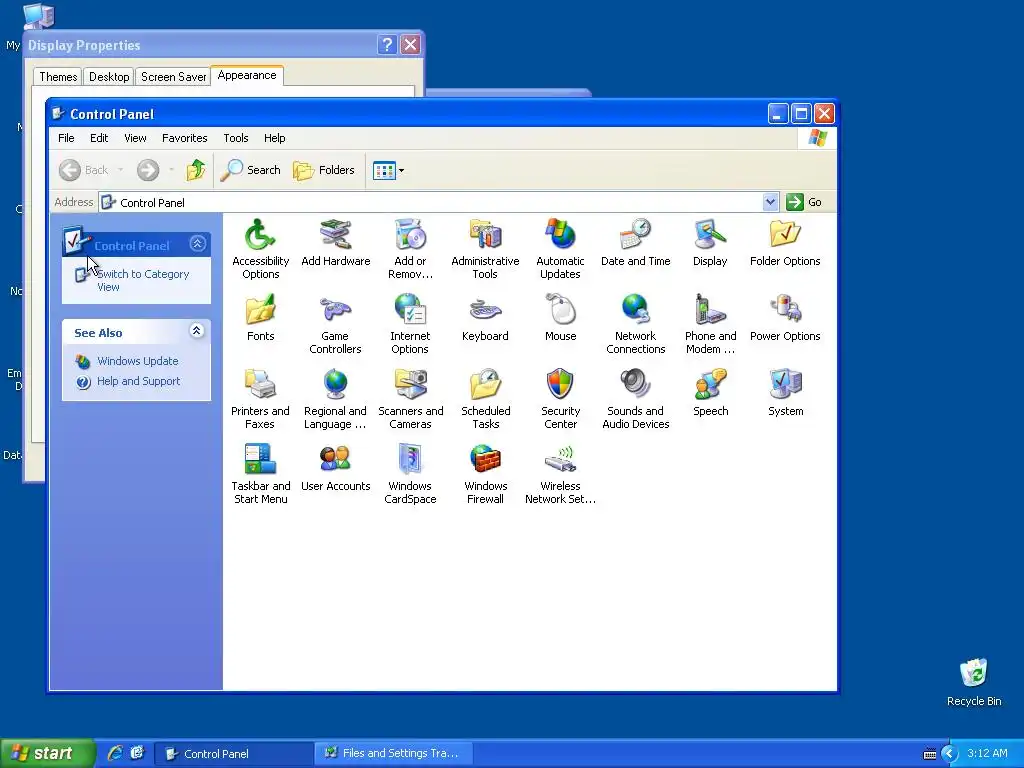Expand the Address bar dropdown
Screen dimensions: 1024x768
point(770,202)
